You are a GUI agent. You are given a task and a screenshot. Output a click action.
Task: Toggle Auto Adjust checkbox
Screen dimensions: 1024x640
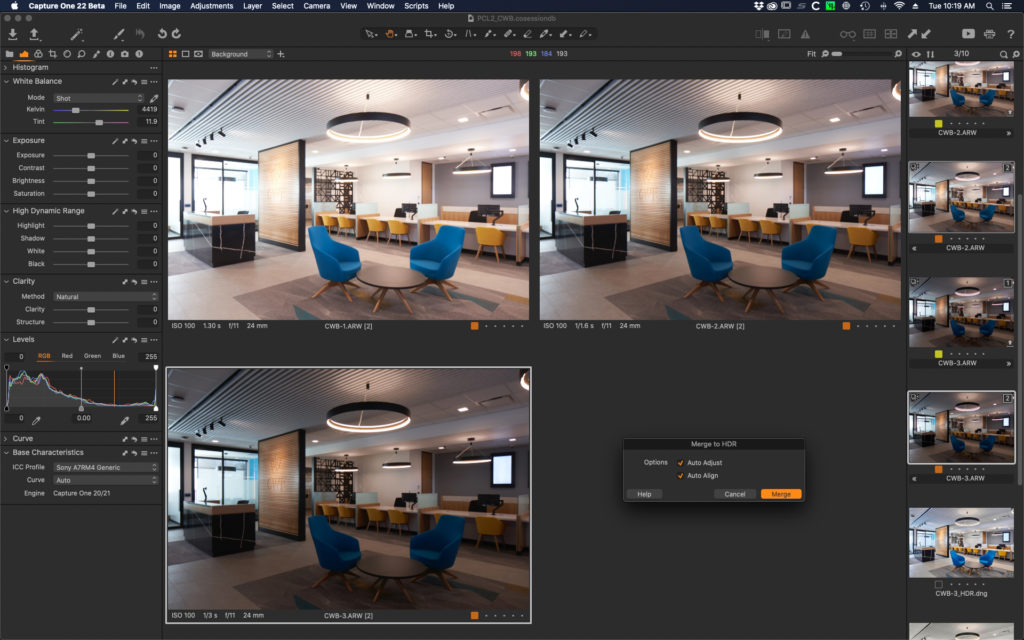click(680, 462)
